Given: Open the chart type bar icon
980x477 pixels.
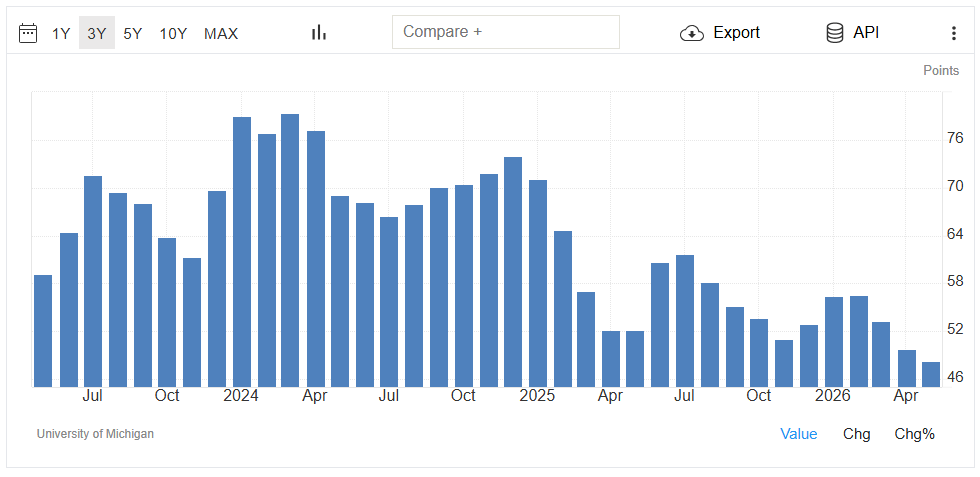Looking at the screenshot, I should pyautogui.click(x=319, y=33).
